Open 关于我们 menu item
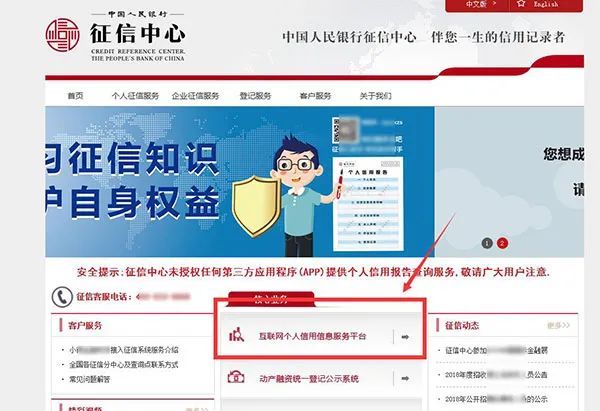 point(375,96)
